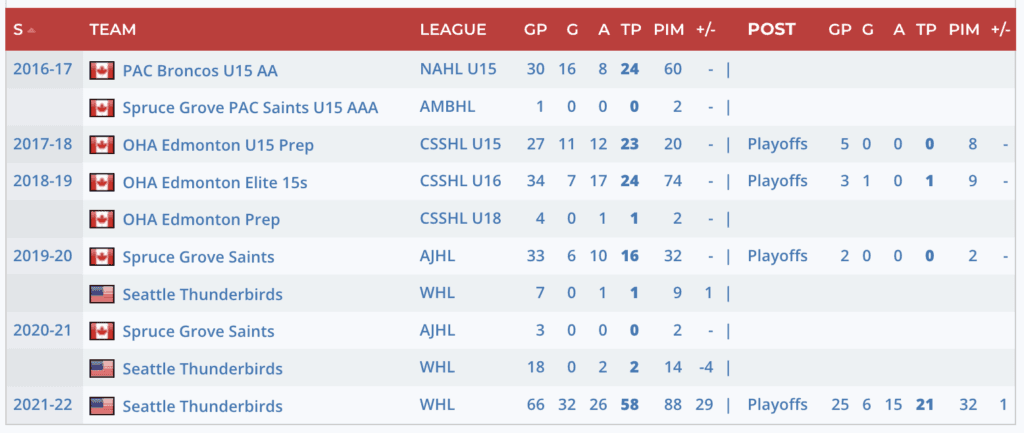Open Playoffs link in the 2021-22 row
This screenshot has width=1024, height=433.
[x=777, y=405]
